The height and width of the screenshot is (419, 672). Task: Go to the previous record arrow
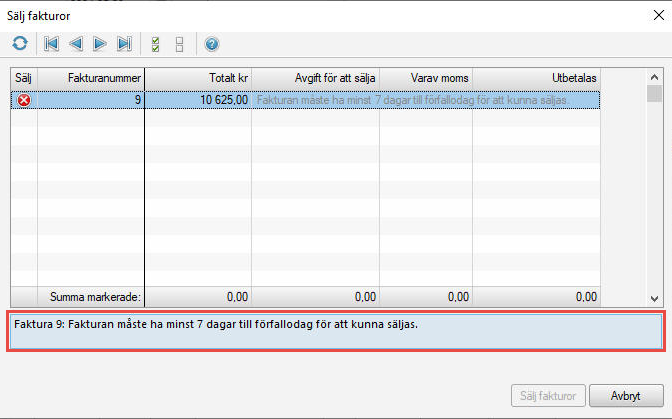[76, 44]
